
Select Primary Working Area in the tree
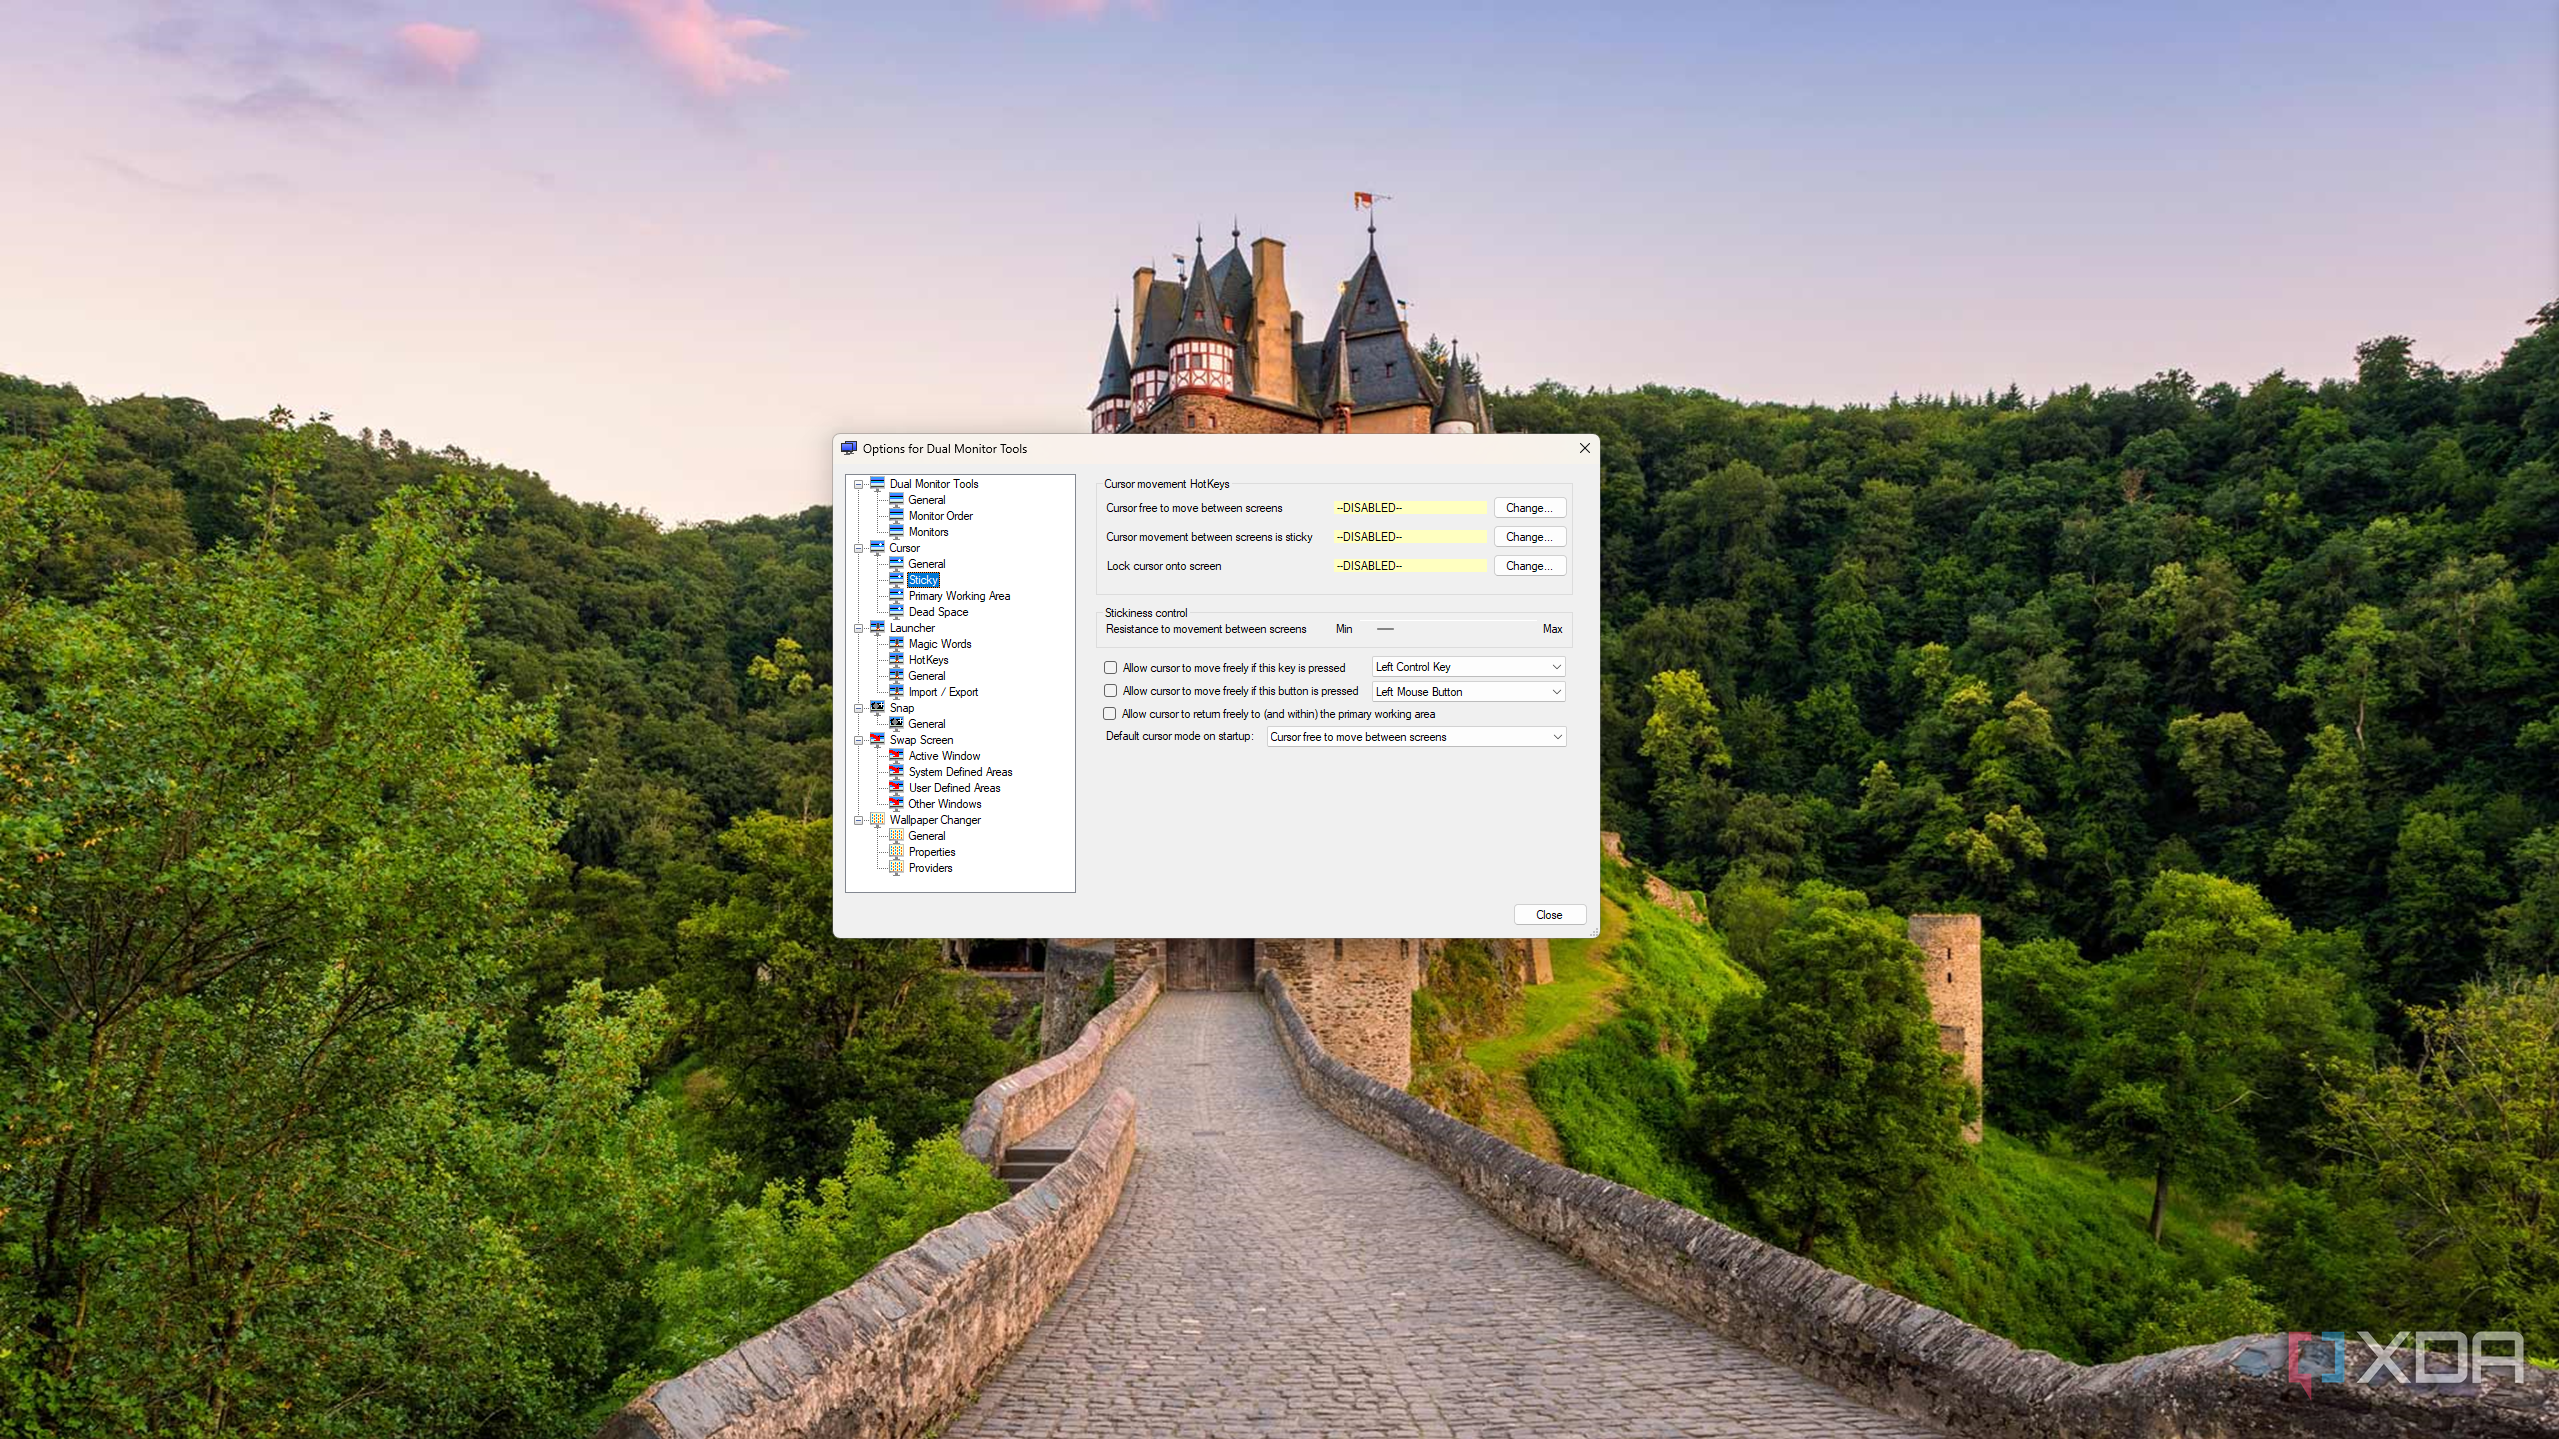(959, 596)
